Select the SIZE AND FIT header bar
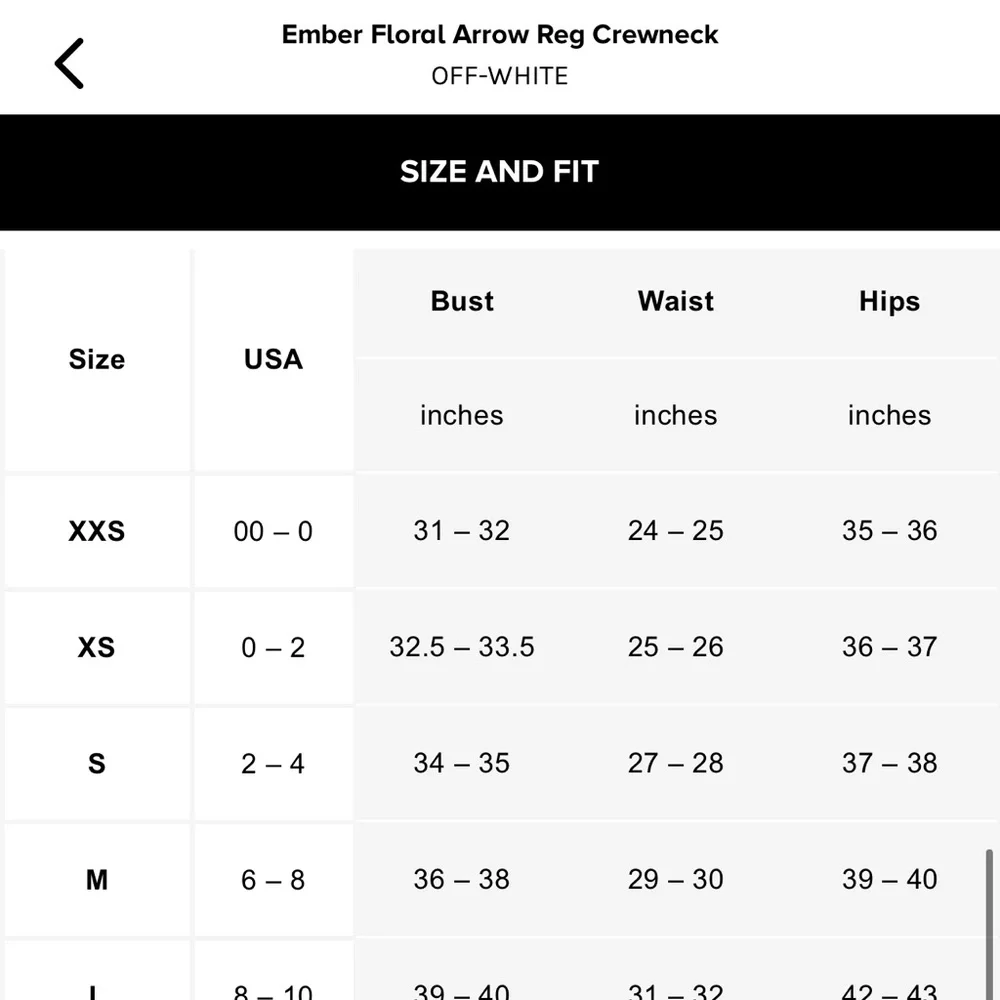Screen dimensions: 1000x1000 click(x=500, y=172)
